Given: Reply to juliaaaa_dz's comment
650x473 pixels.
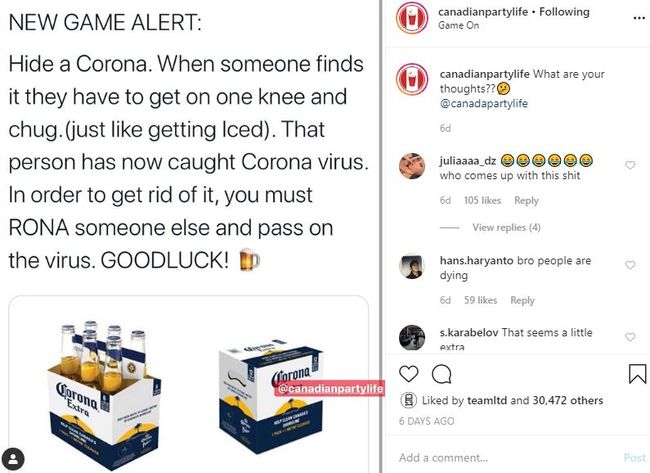Looking at the screenshot, I should click(x=526, y=200).
